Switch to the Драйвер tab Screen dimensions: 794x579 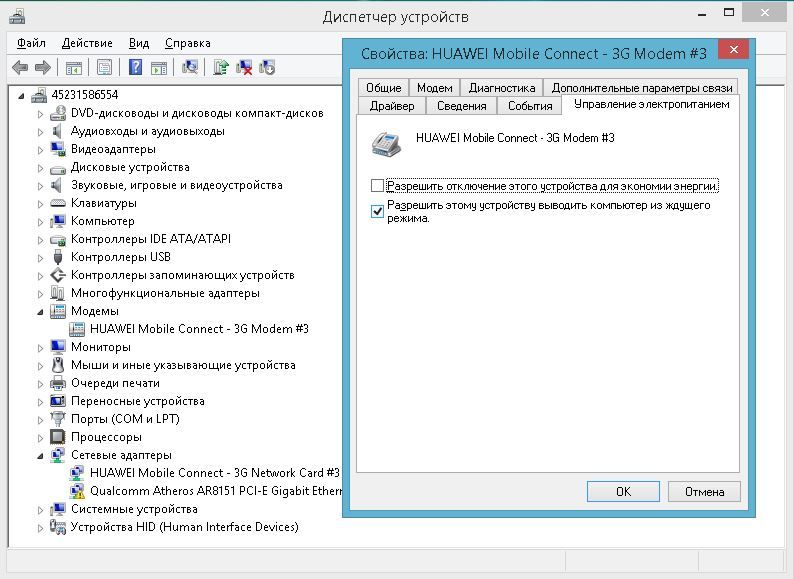pos(391,106)
